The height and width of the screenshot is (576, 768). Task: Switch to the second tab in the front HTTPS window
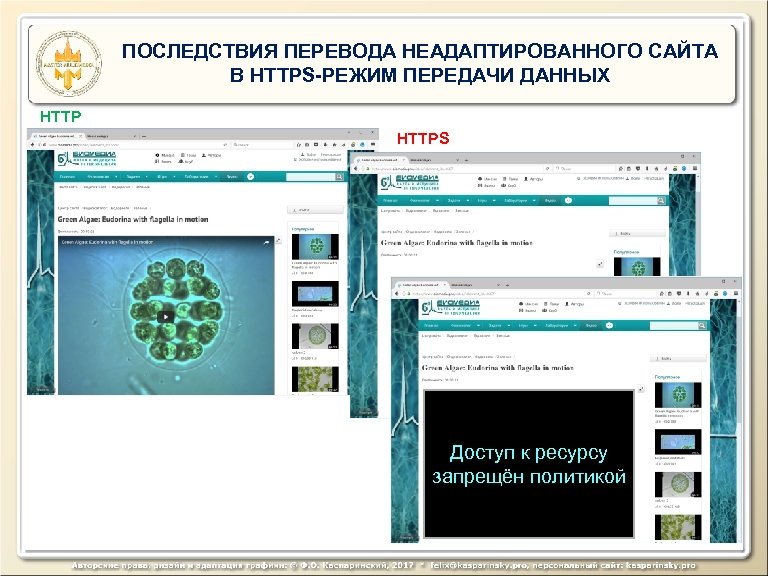(476, 285)
